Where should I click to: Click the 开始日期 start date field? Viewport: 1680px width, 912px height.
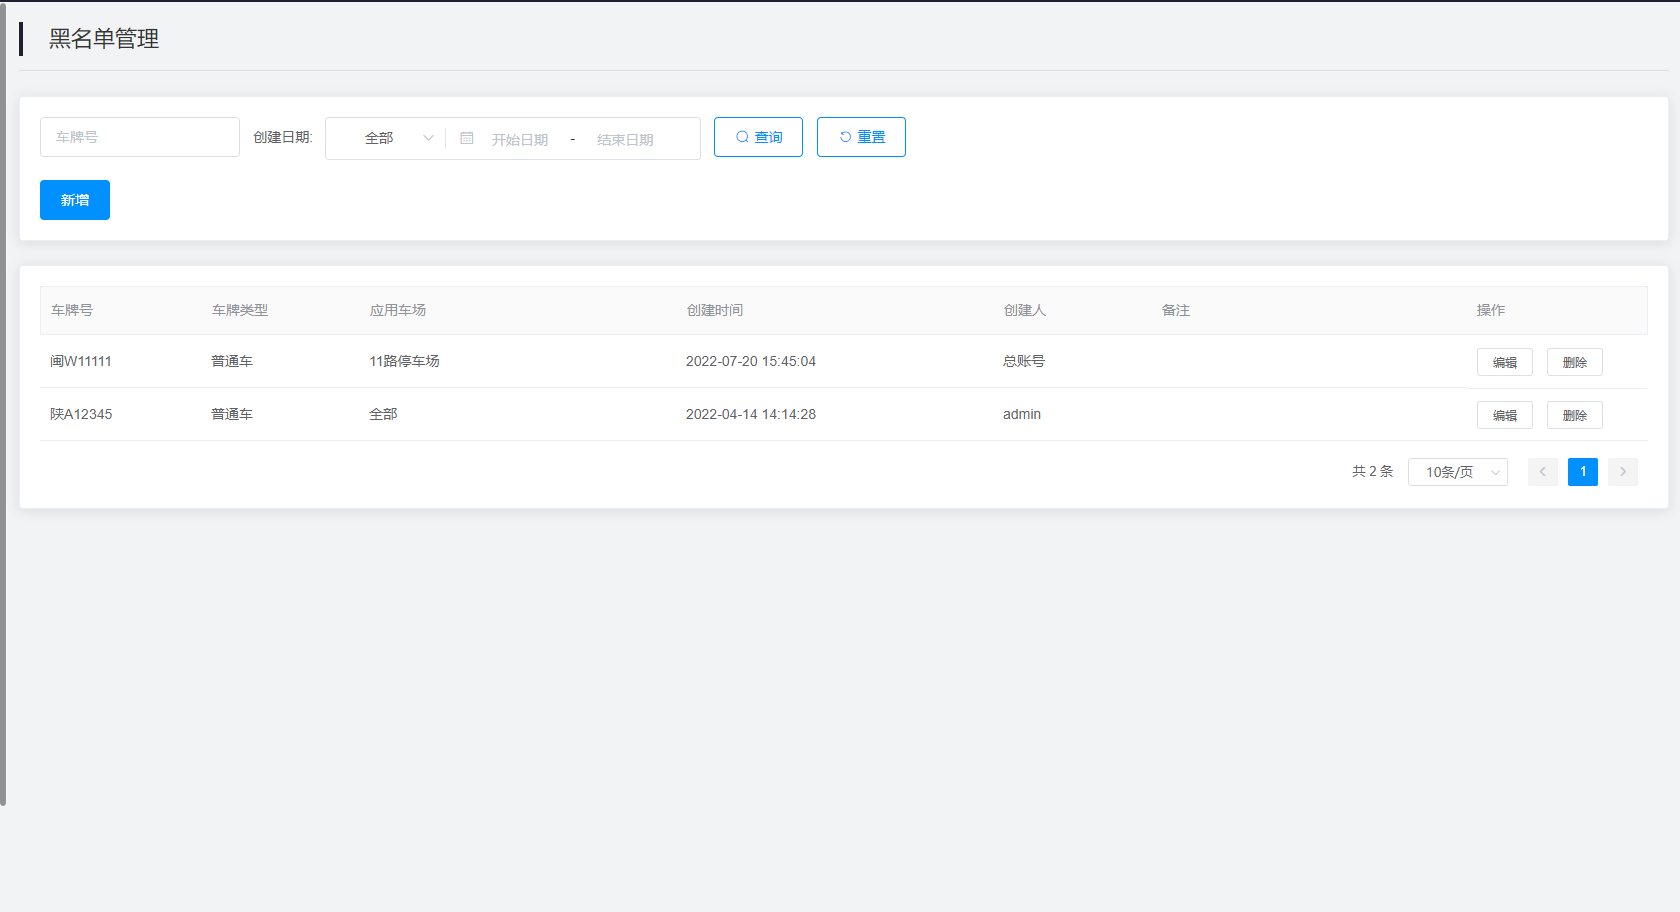(520, 139)
